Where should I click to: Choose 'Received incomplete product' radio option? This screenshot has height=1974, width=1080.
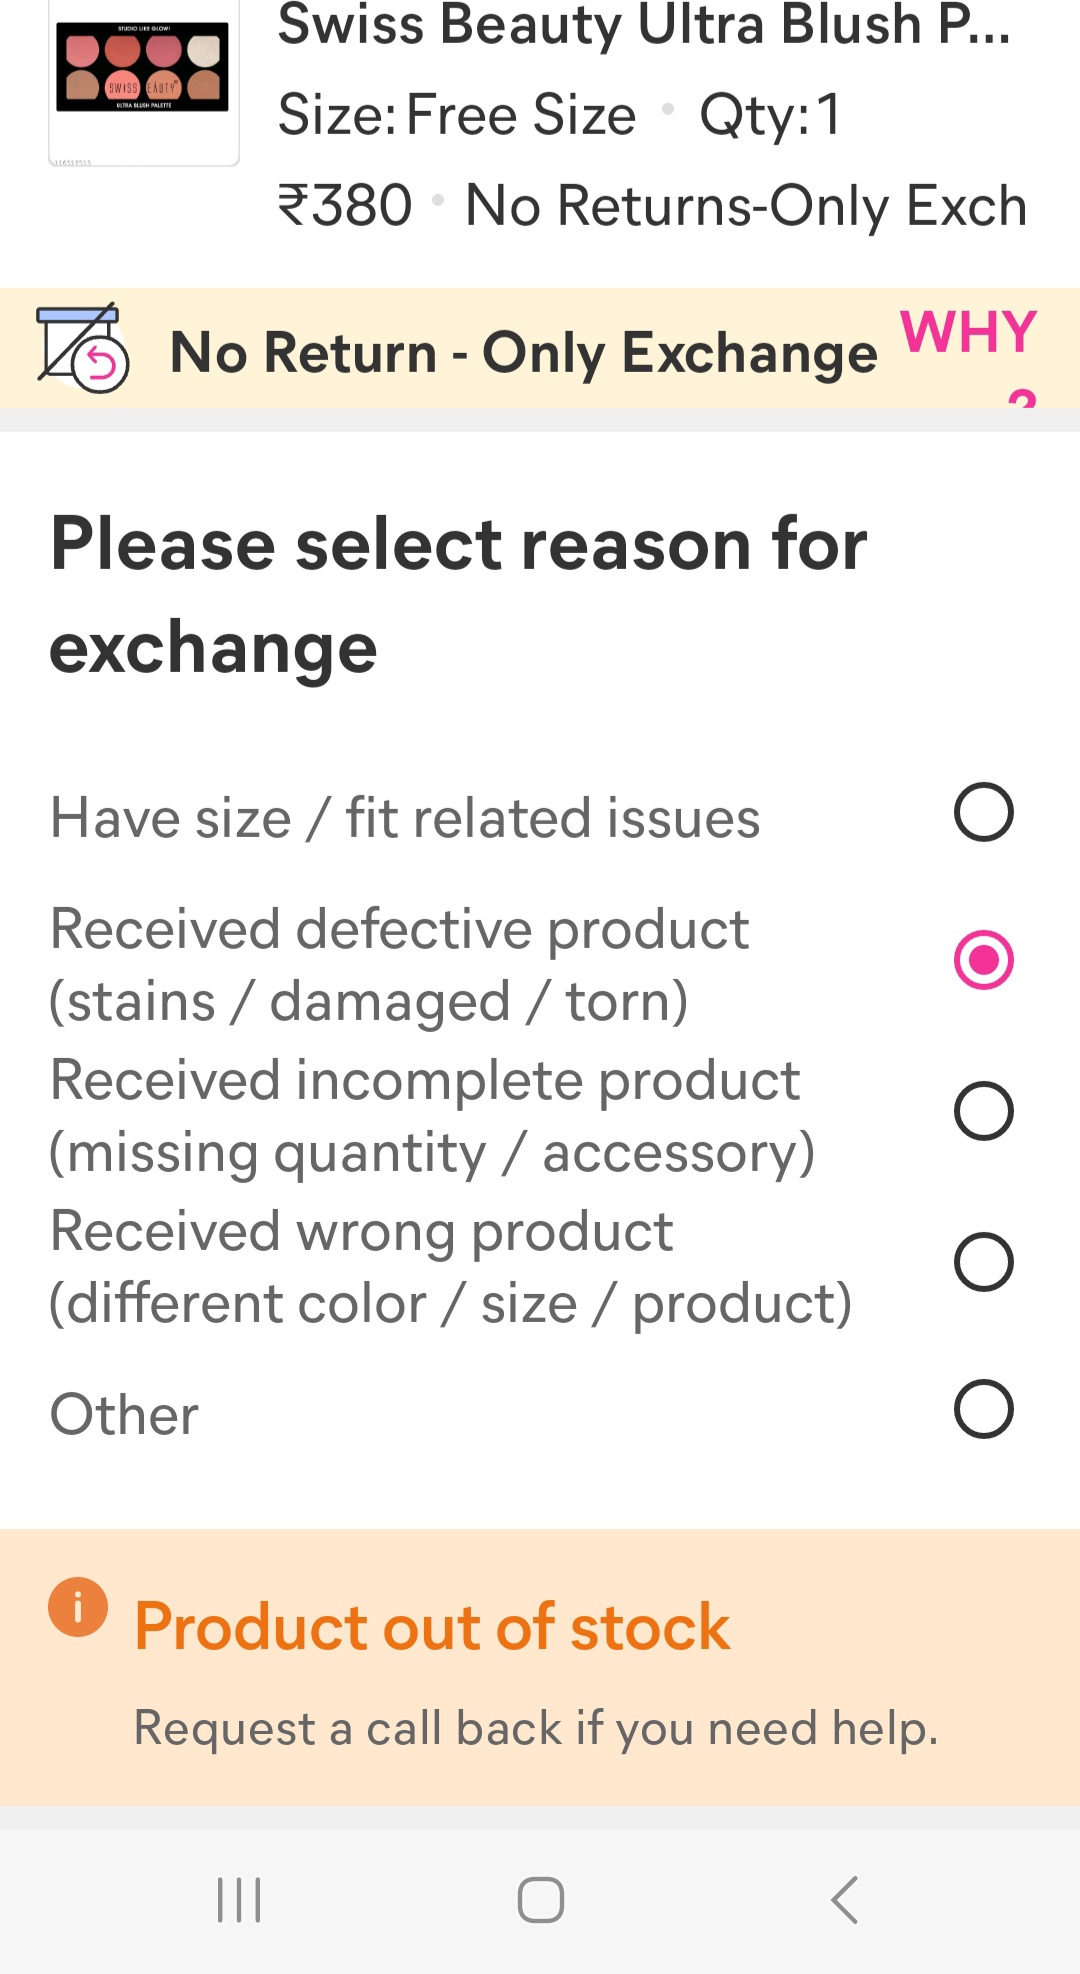pos(984,1111)
